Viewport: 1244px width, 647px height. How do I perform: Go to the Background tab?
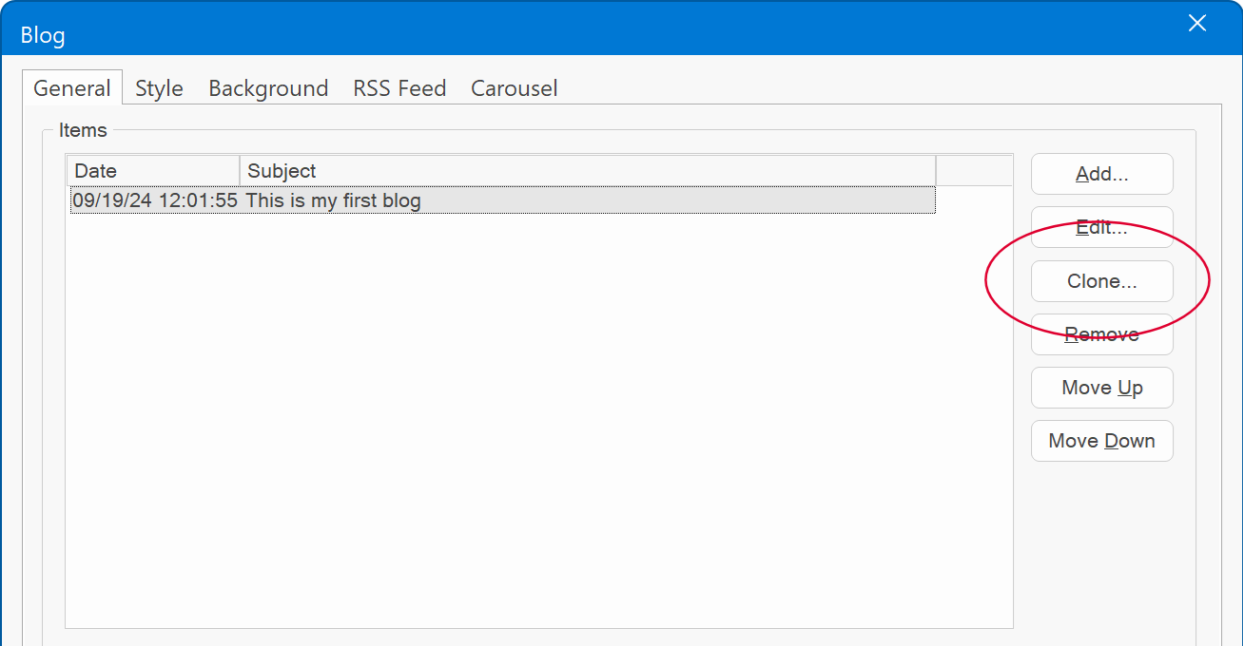click(x=268, y=88)
